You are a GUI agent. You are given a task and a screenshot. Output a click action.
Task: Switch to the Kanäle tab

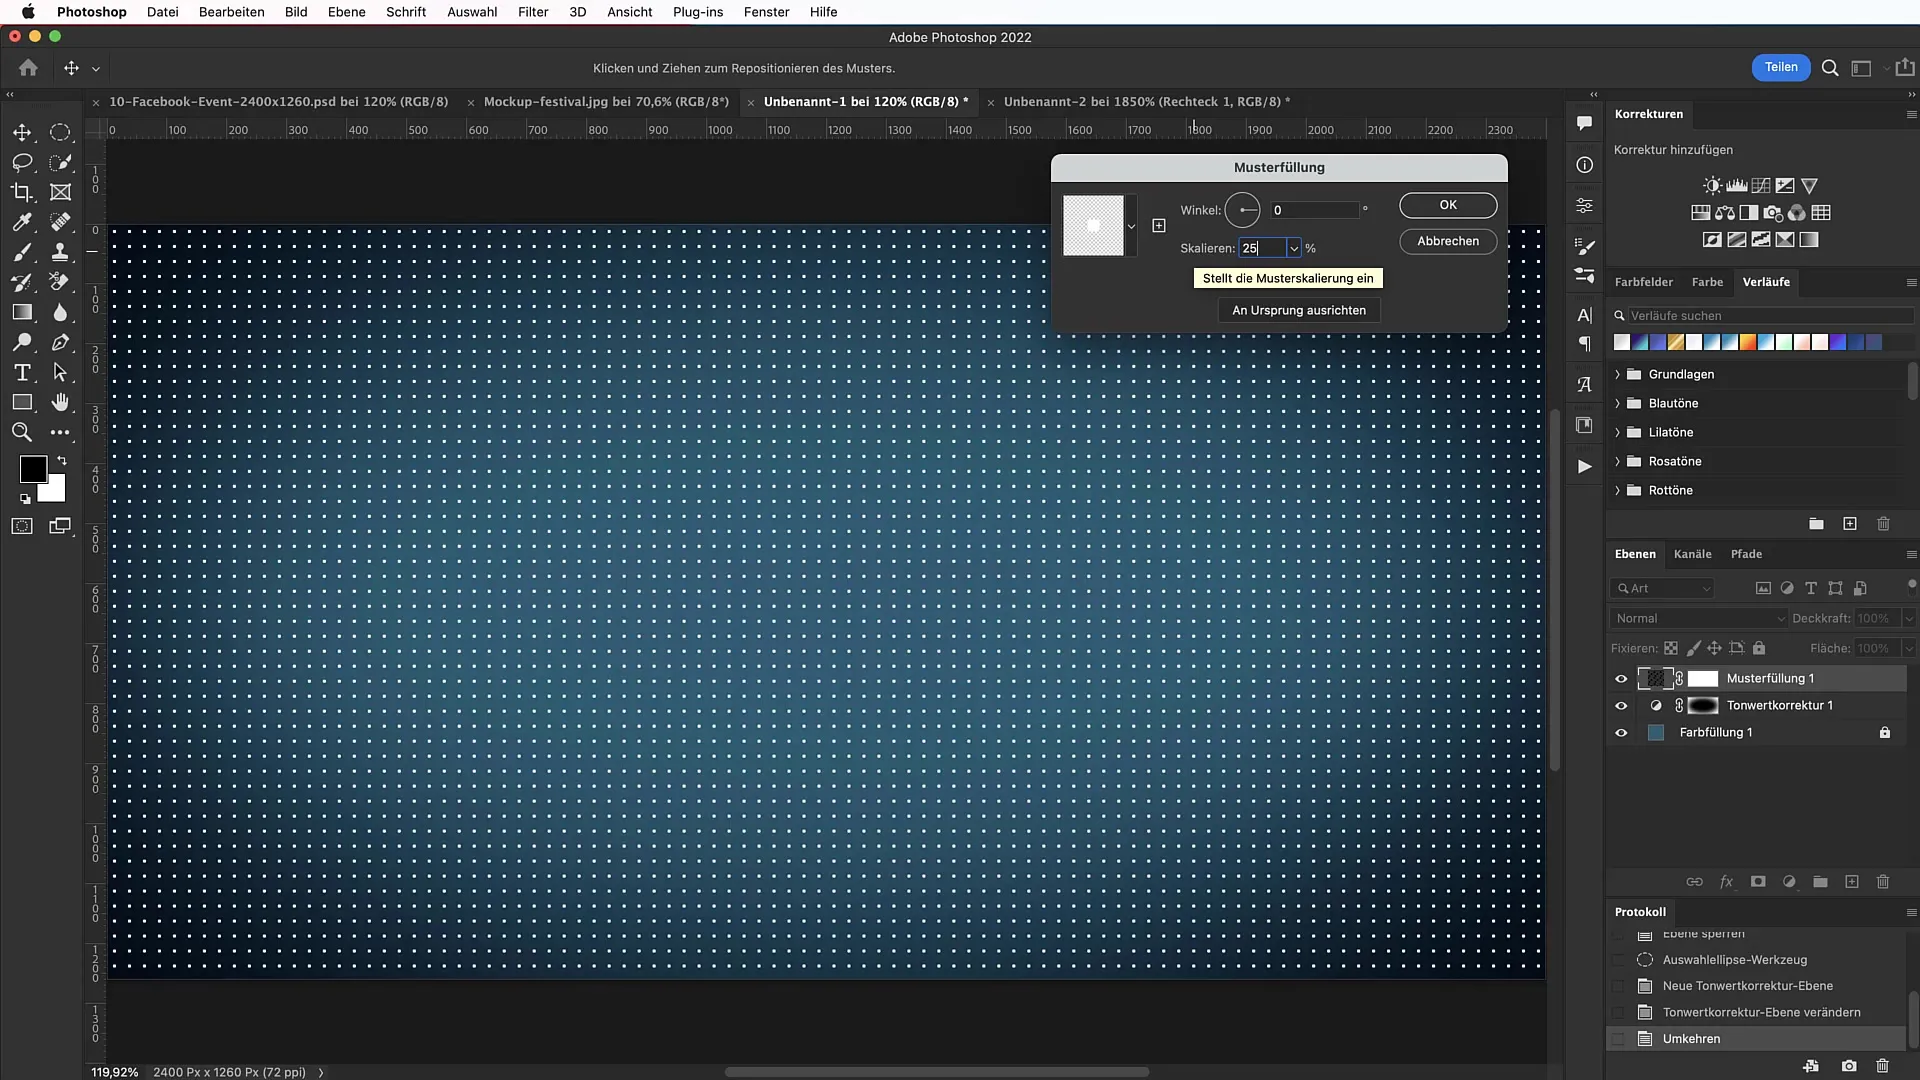[x=1692, y=553]
